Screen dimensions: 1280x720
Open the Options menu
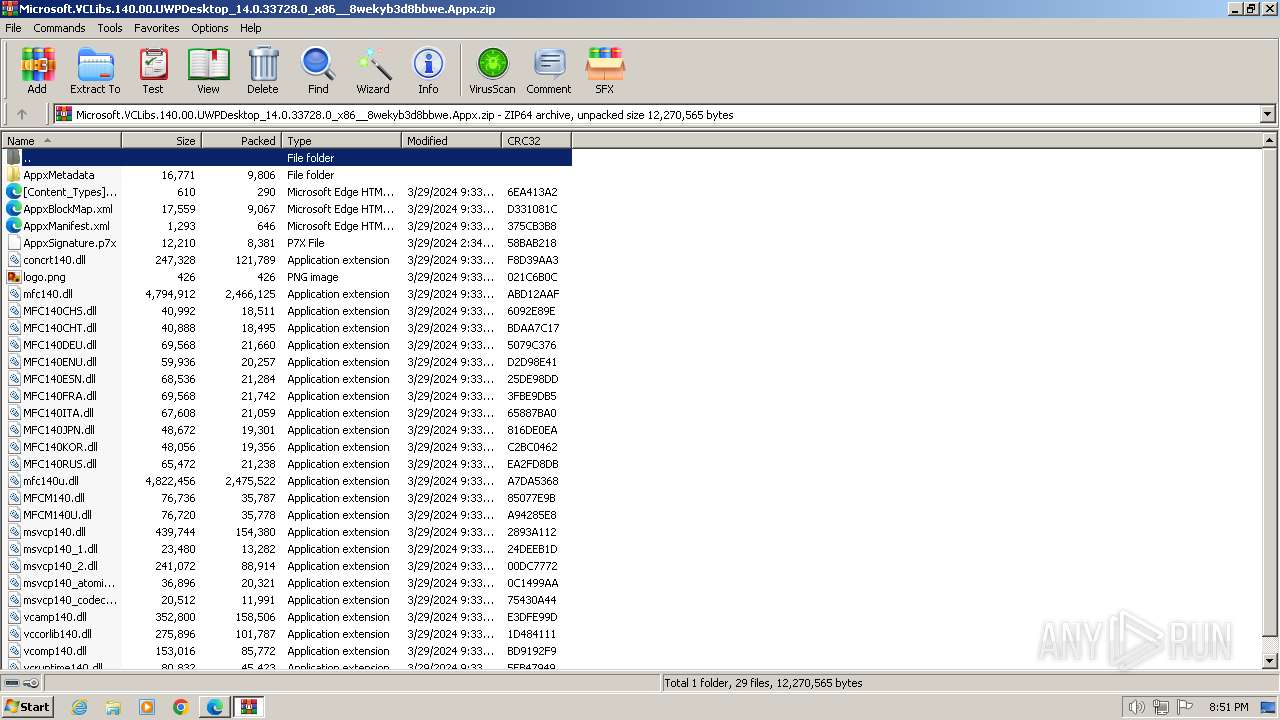pos(210,28)
